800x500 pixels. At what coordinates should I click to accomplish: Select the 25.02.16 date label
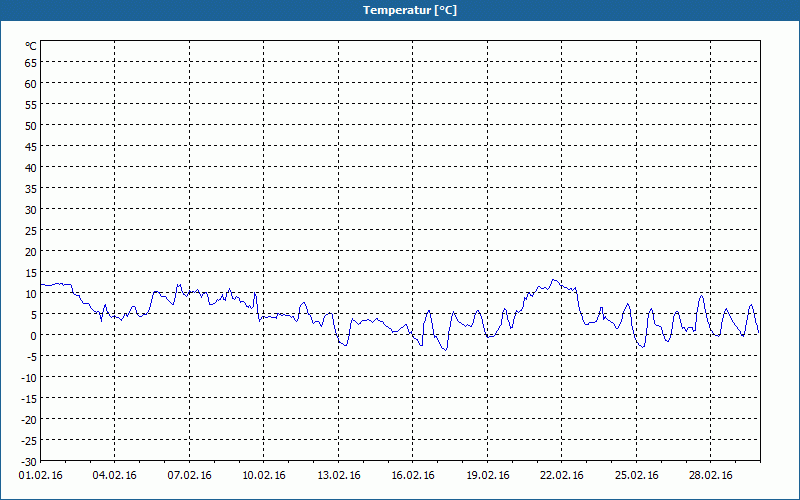pos(635,476)
